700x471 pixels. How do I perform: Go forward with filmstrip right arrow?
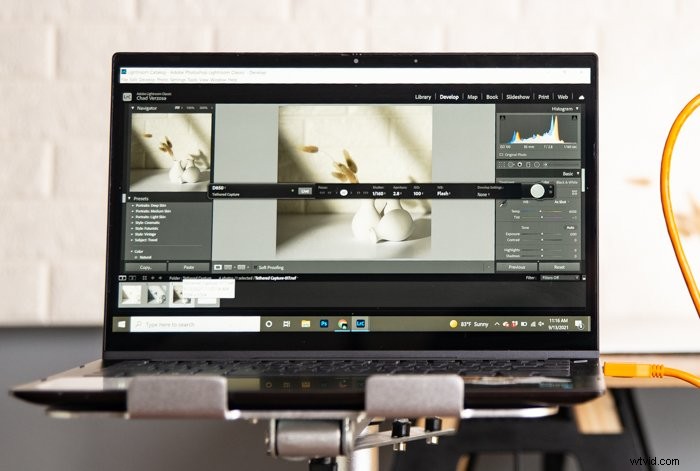click(160, 278)
